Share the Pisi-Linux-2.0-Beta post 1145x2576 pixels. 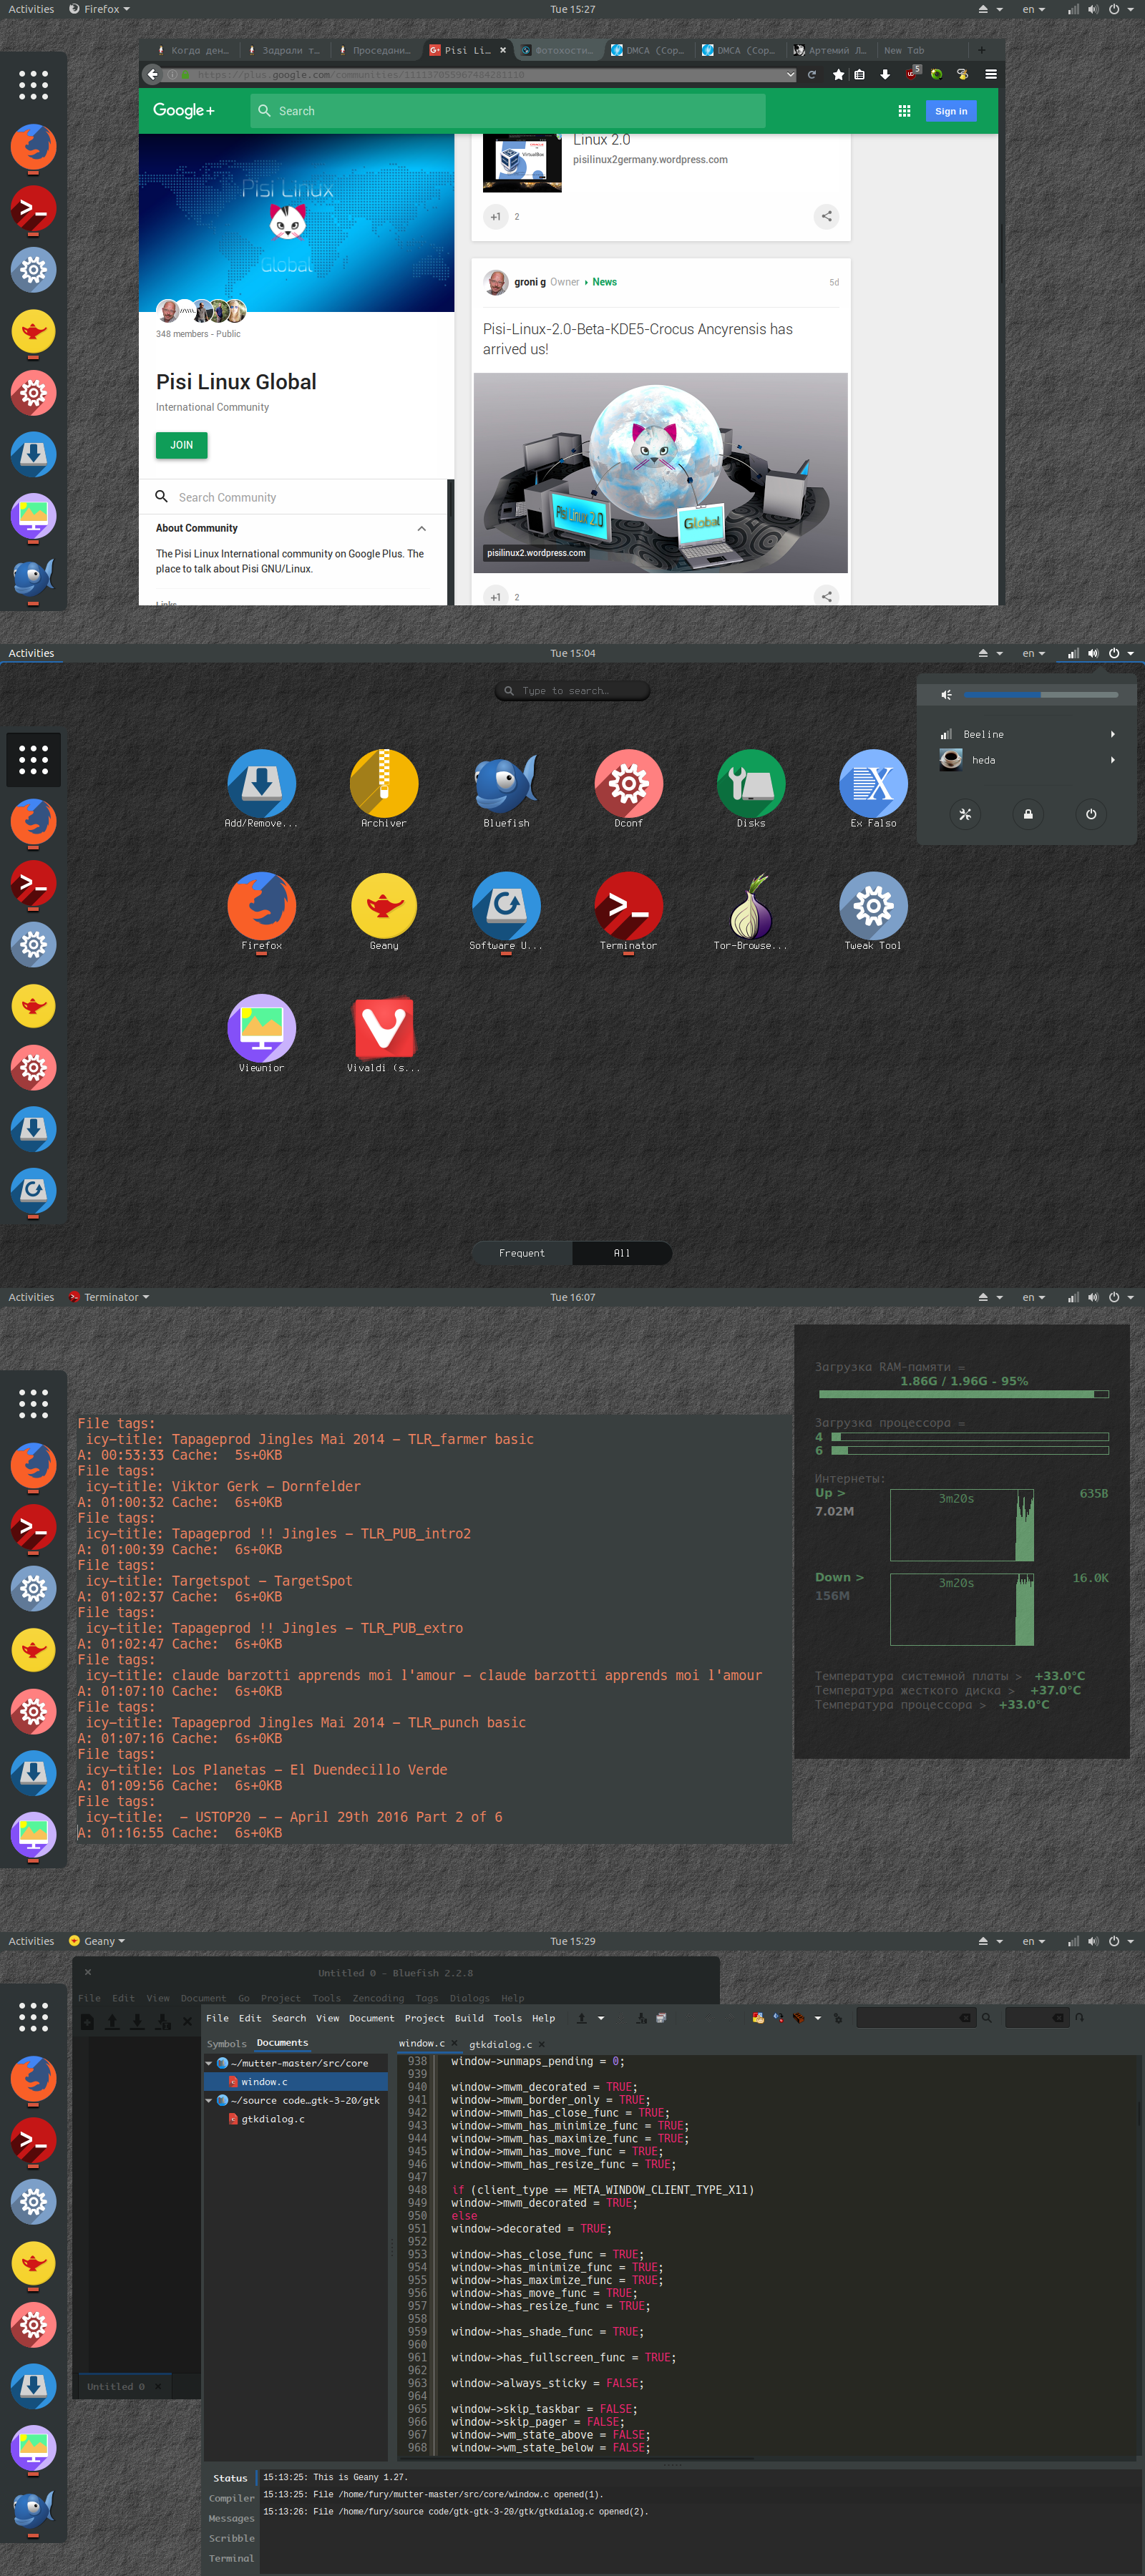826,596
